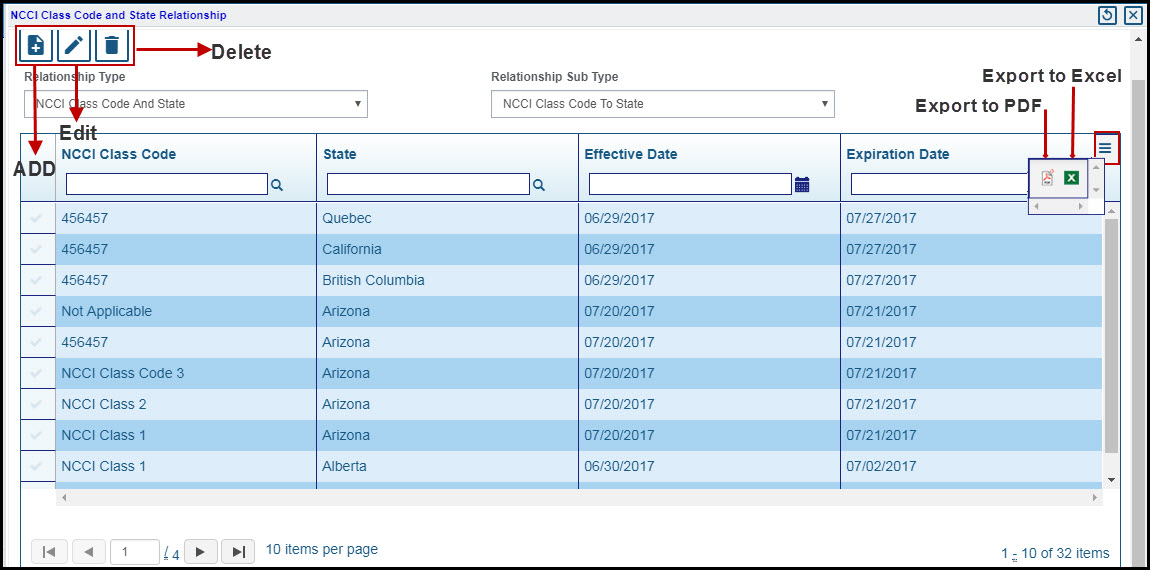Click the refresh icon in title bar
This screenshot has width=1150, height=570.
click(x=1107, y=15)
